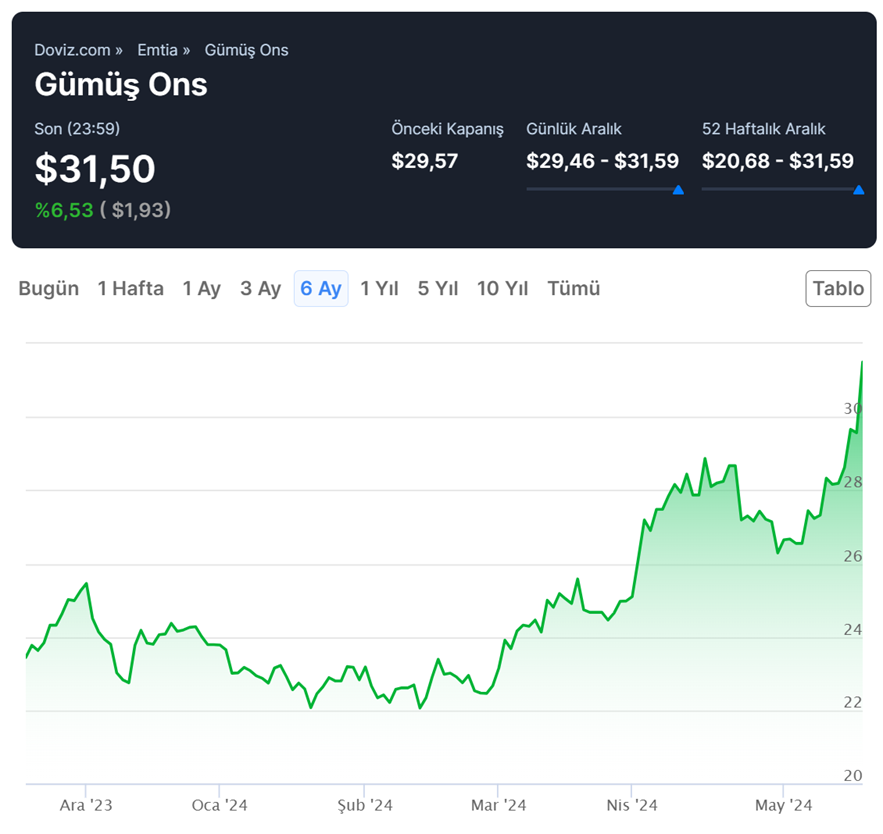Switch to the 1 Yıl range
This screenshot has height=834, width=883.
pyautogui.click(x=379, y=289)
